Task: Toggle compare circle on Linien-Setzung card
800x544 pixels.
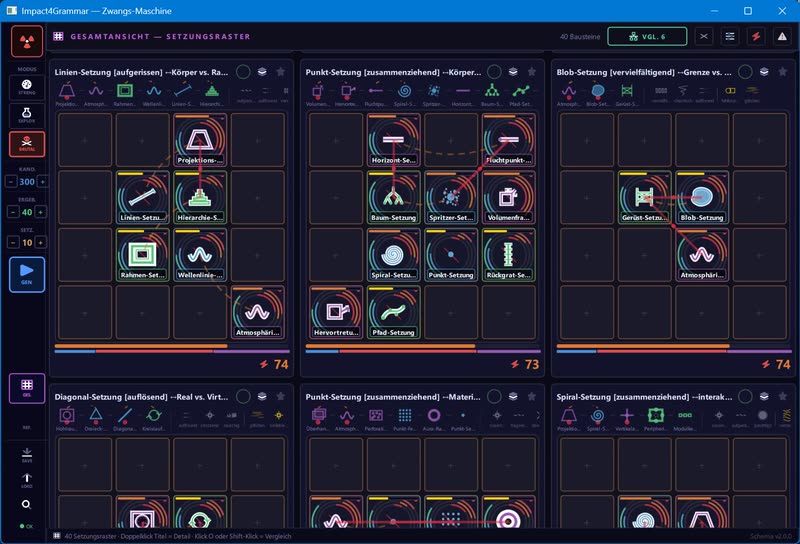Action: 243,72
